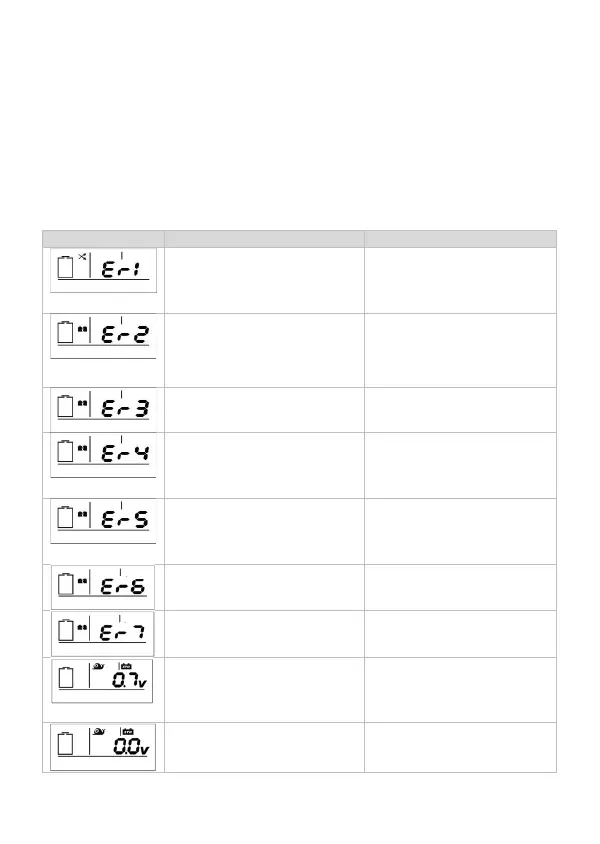Click the snail icon in 0.7v display
Screen dimensions: 600x844
coord(98,666)
